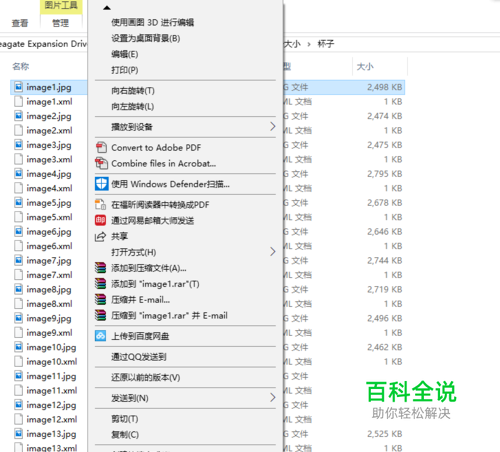Choose Convert to Adobe PDF
The width and height of the screenshot is (500, 452).
click(156, 147)
